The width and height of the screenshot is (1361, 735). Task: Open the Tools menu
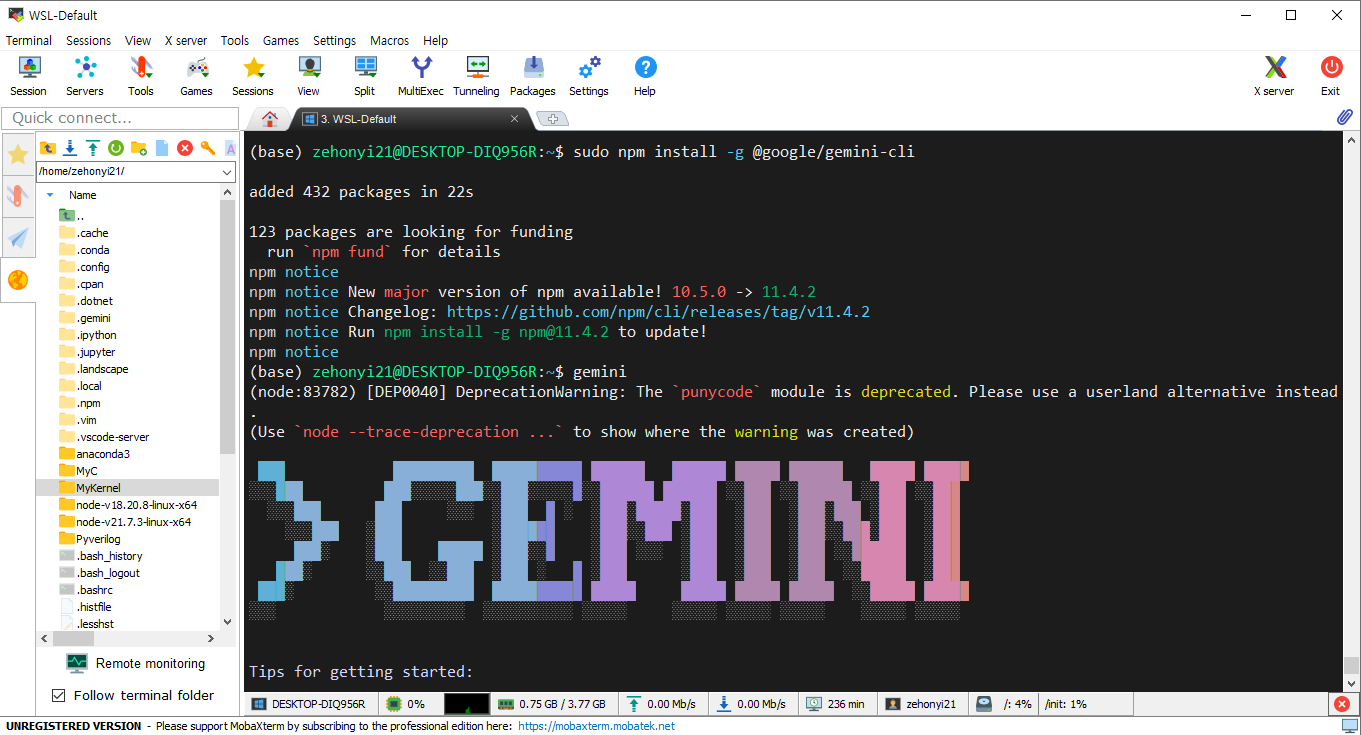point(235,41)
